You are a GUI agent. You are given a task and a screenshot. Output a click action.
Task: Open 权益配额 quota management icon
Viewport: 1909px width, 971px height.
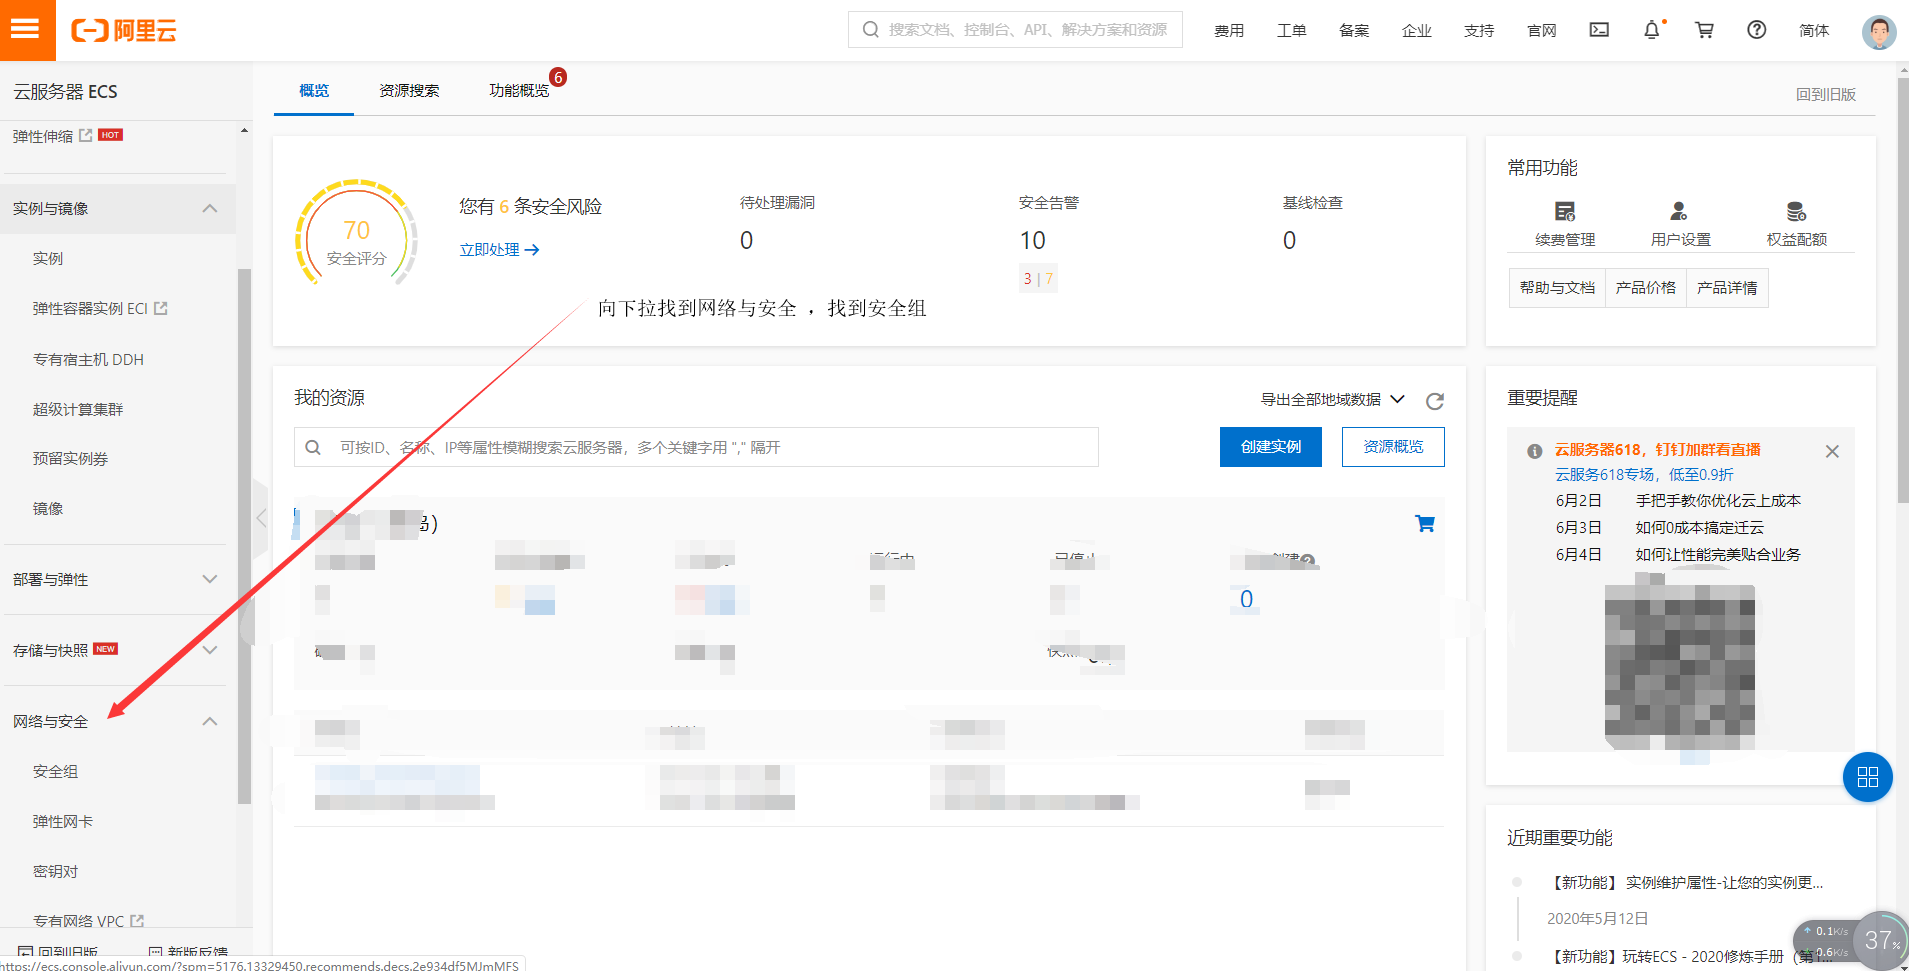pyautogui.click(x=1797, y=220)
